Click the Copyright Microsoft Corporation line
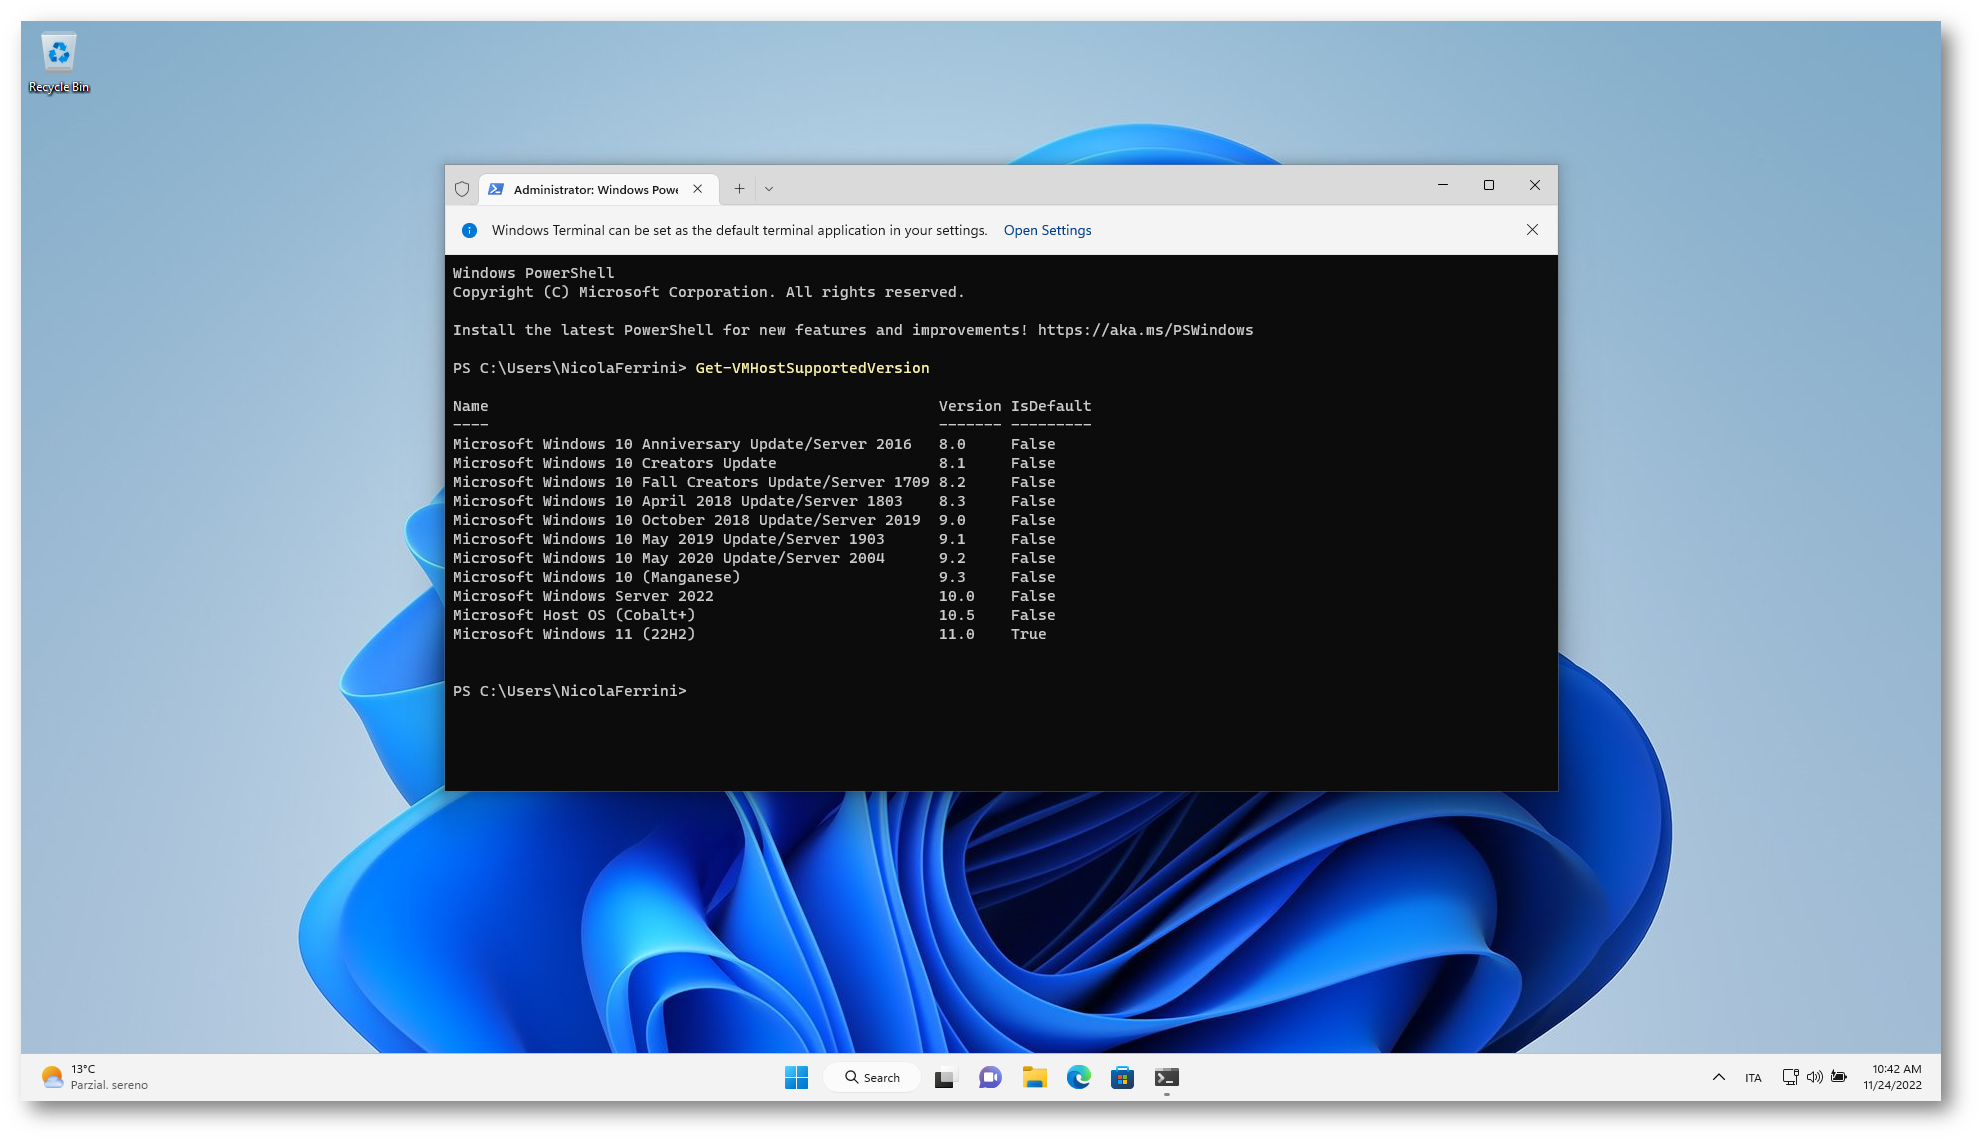This screenshot has width=1983, height=1143. [x=708, y=292]
